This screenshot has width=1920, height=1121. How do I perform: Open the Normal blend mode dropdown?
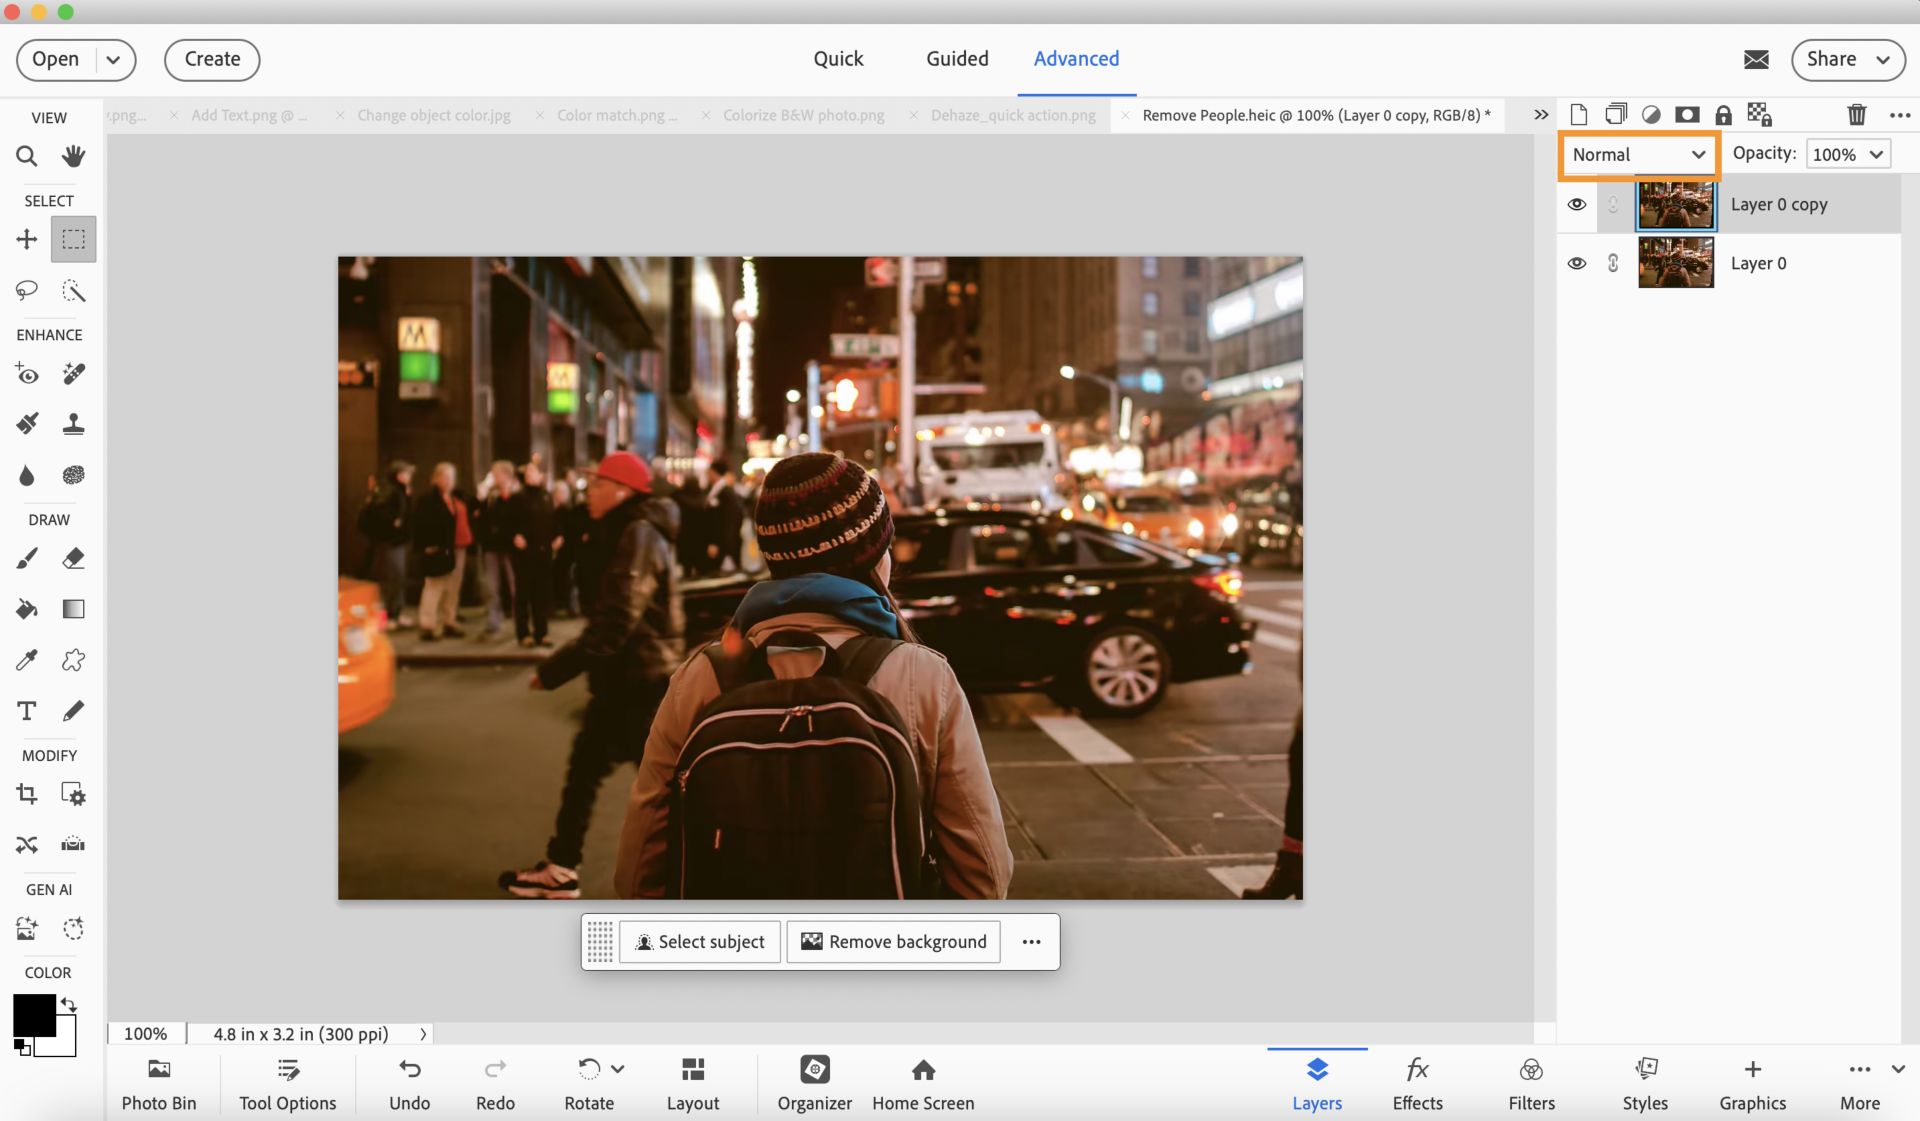(x=1638, y=154)
